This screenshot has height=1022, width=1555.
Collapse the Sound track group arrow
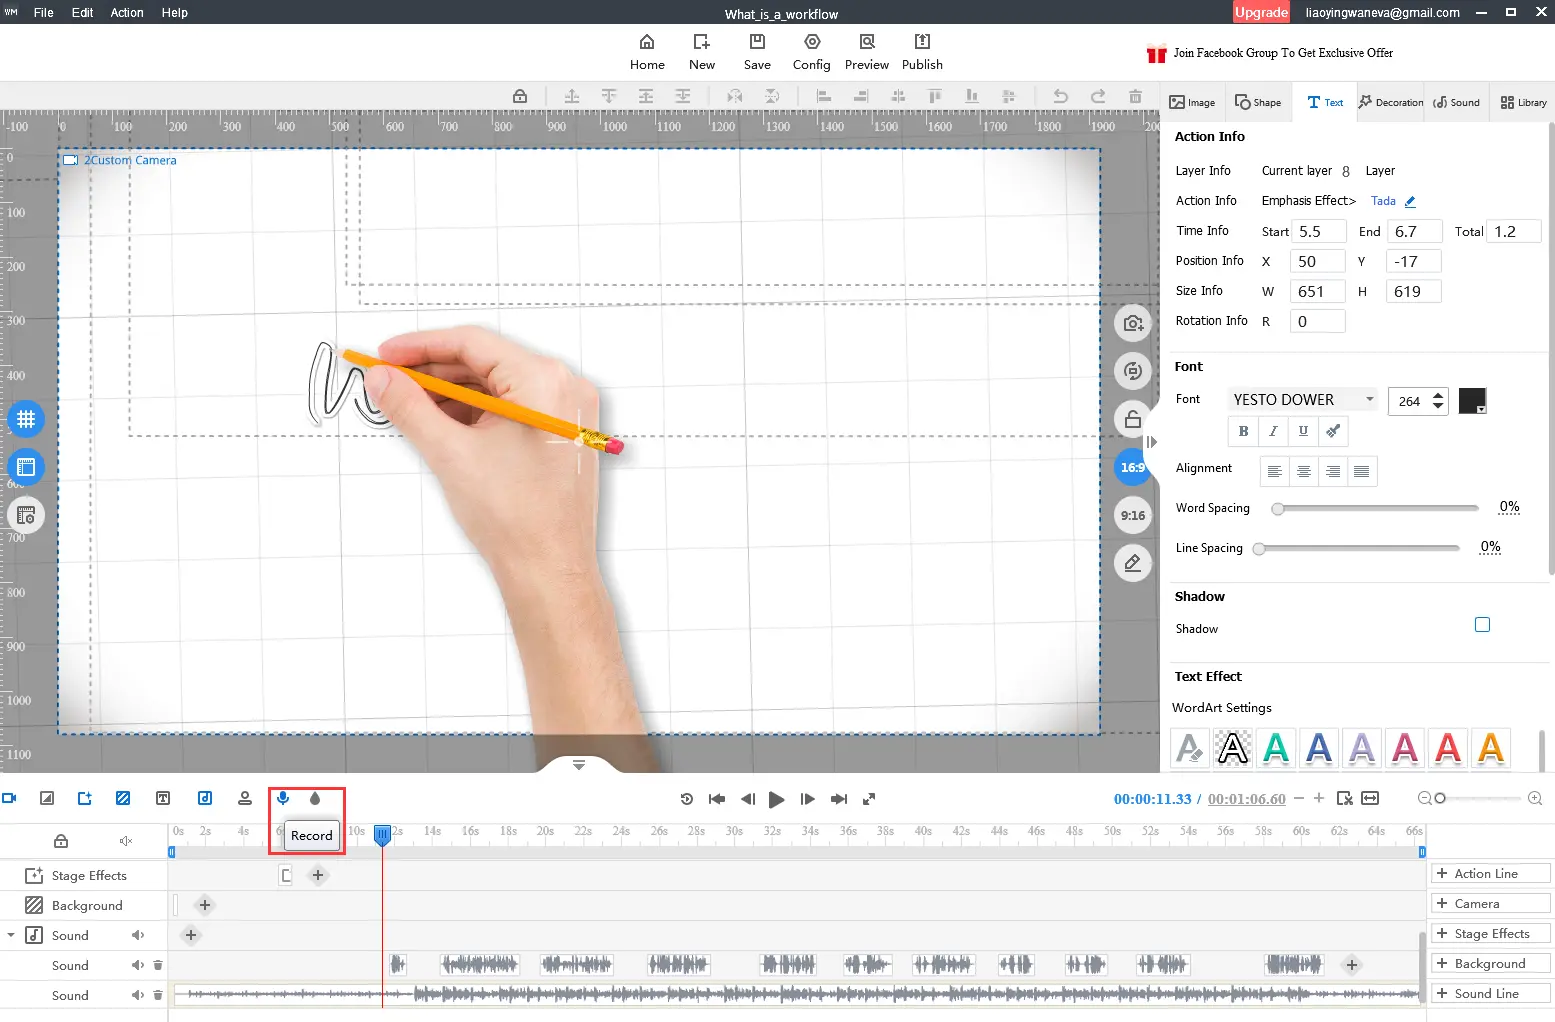11,935
